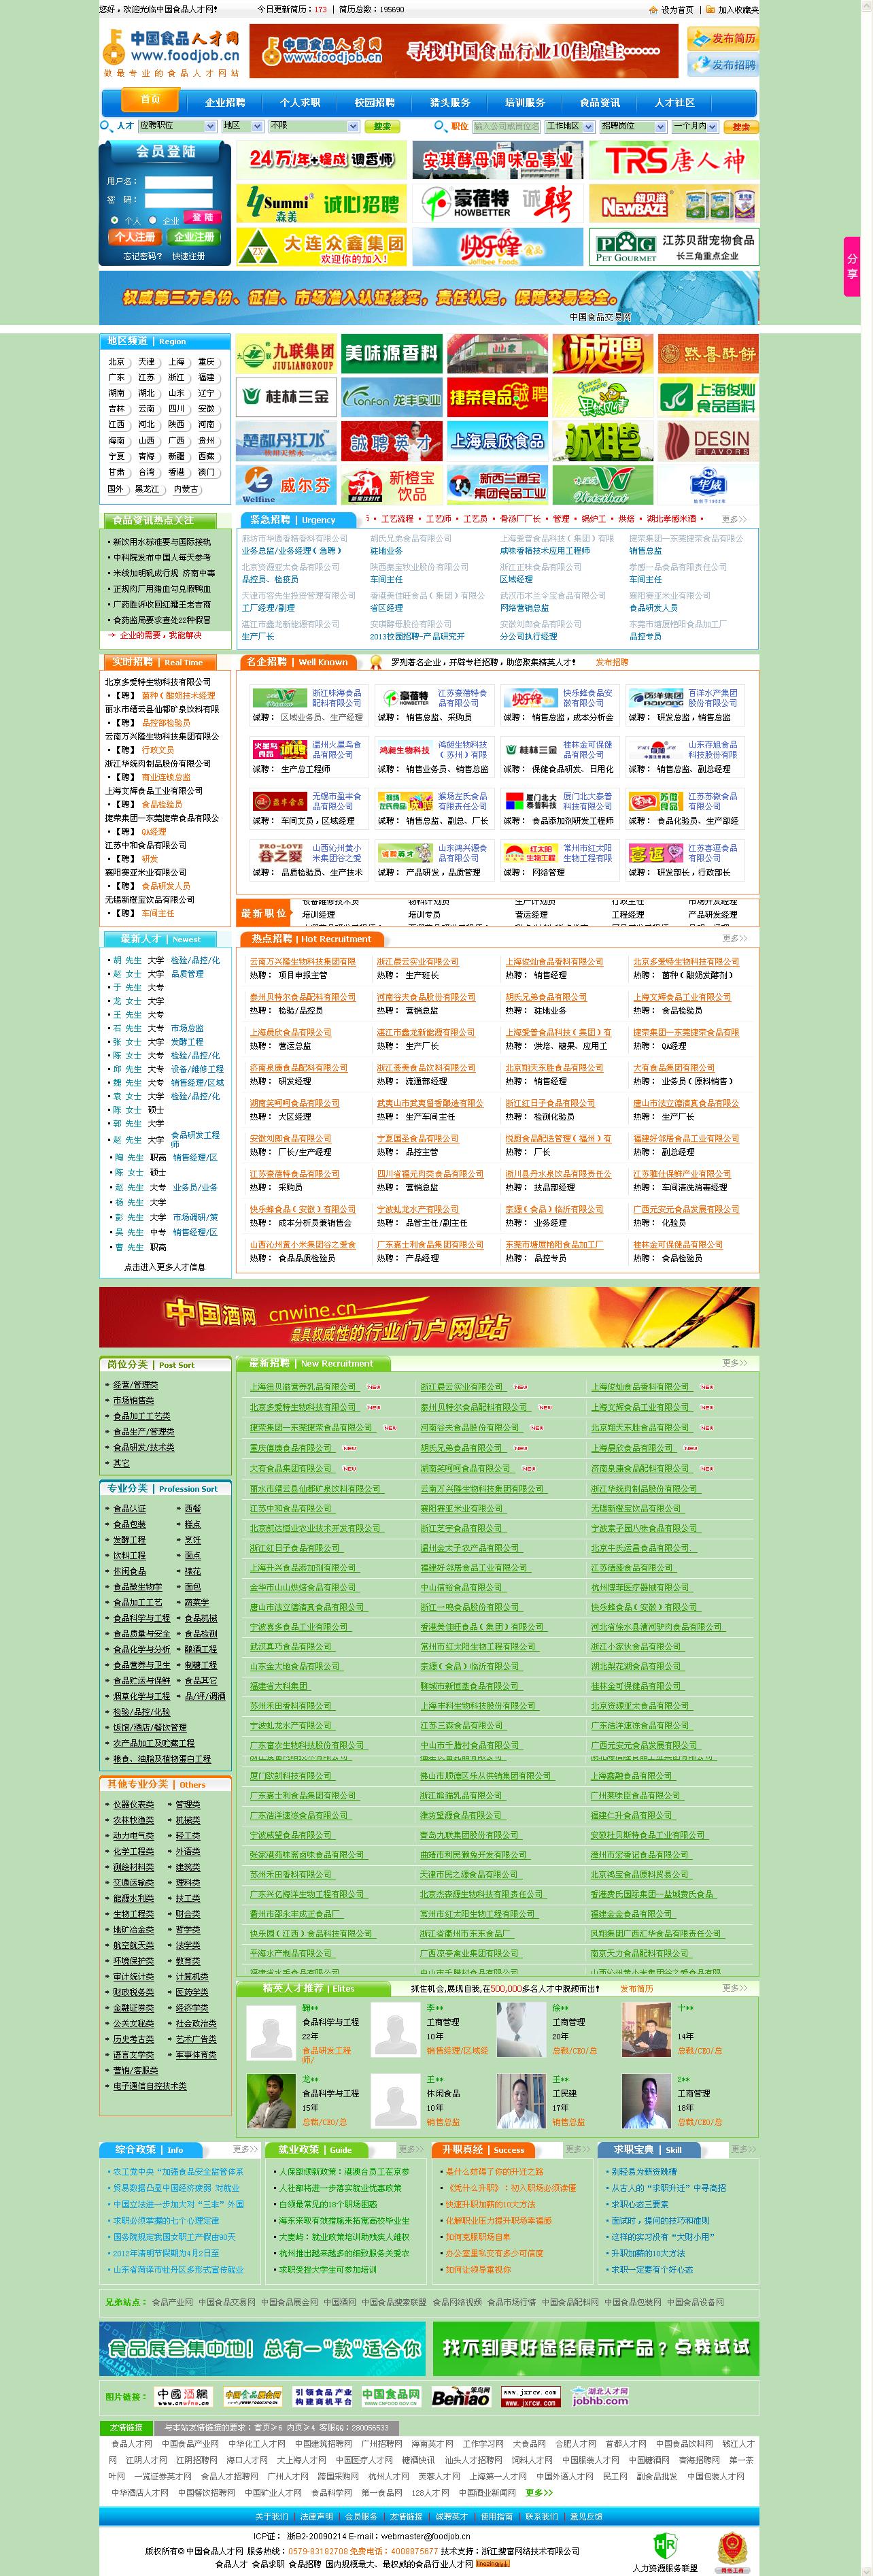Screen dimensions: 873x2576
Task: Click the 企业注册 button
Action: (194, 237)
